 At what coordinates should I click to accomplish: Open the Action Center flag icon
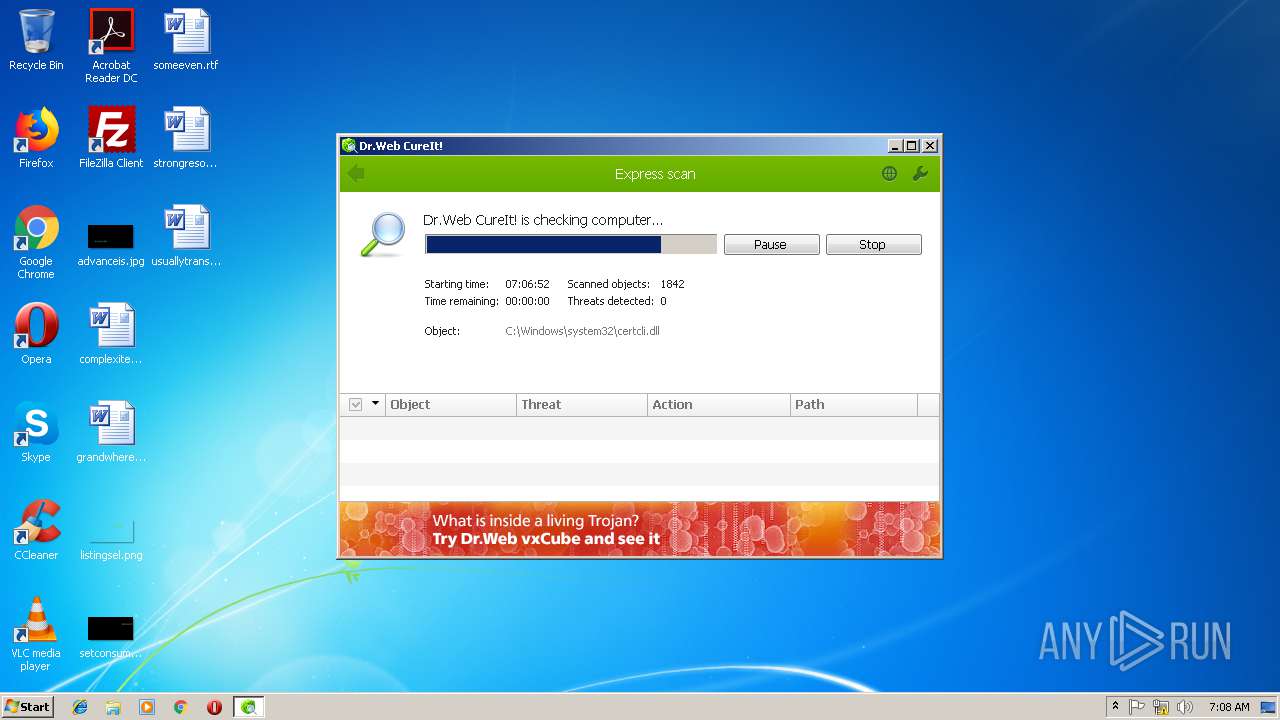(x=1137, y=707)
